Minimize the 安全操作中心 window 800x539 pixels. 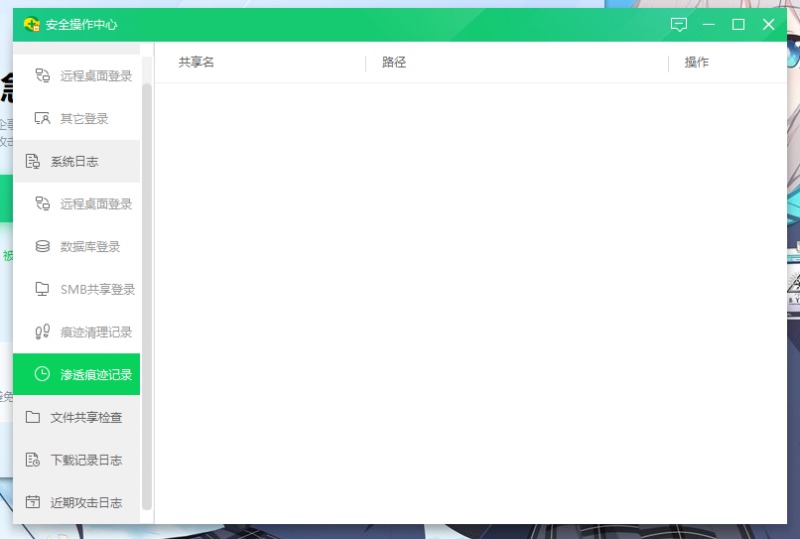(709, 24)
